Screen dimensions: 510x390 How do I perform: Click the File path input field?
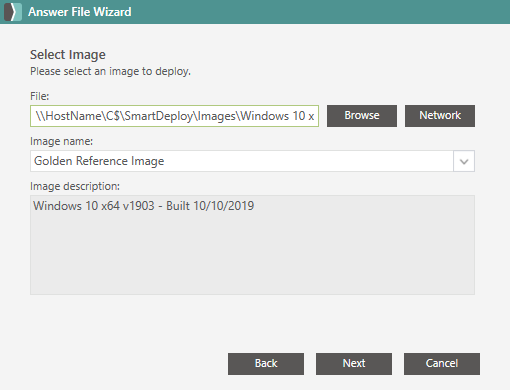(x=174, y=116)
